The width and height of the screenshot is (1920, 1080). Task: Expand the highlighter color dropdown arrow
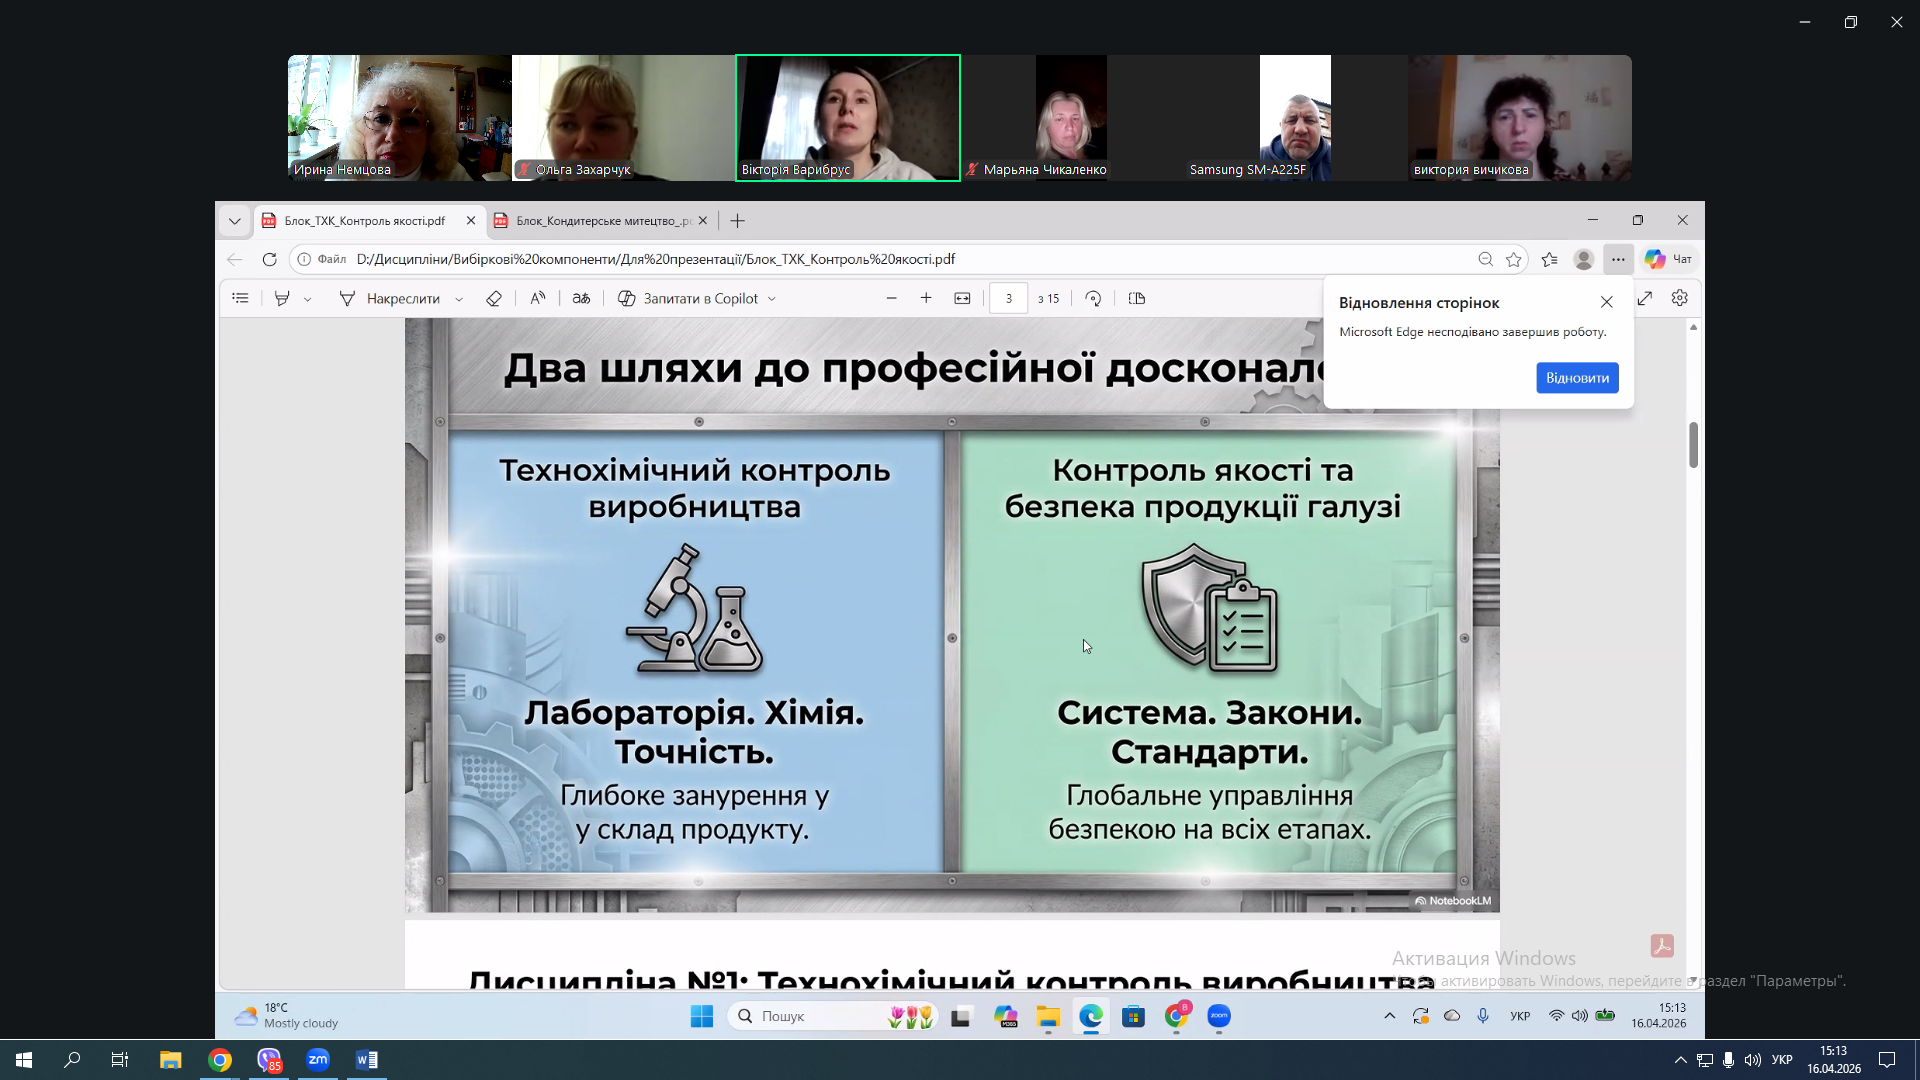coord(308,299)
